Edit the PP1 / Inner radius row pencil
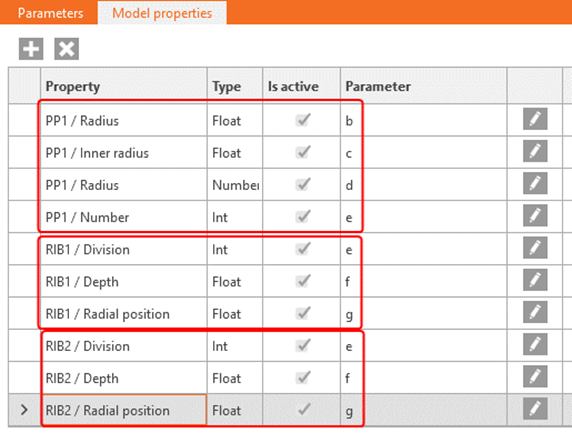This screenshot has width=572, height=433. point(535,151)
